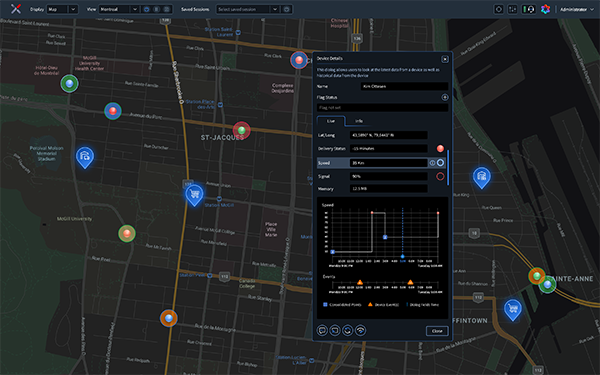Open the Select saved session combo box
Image resolution: width=600 pixels, height=375 pixels.
tap(248, 9)
